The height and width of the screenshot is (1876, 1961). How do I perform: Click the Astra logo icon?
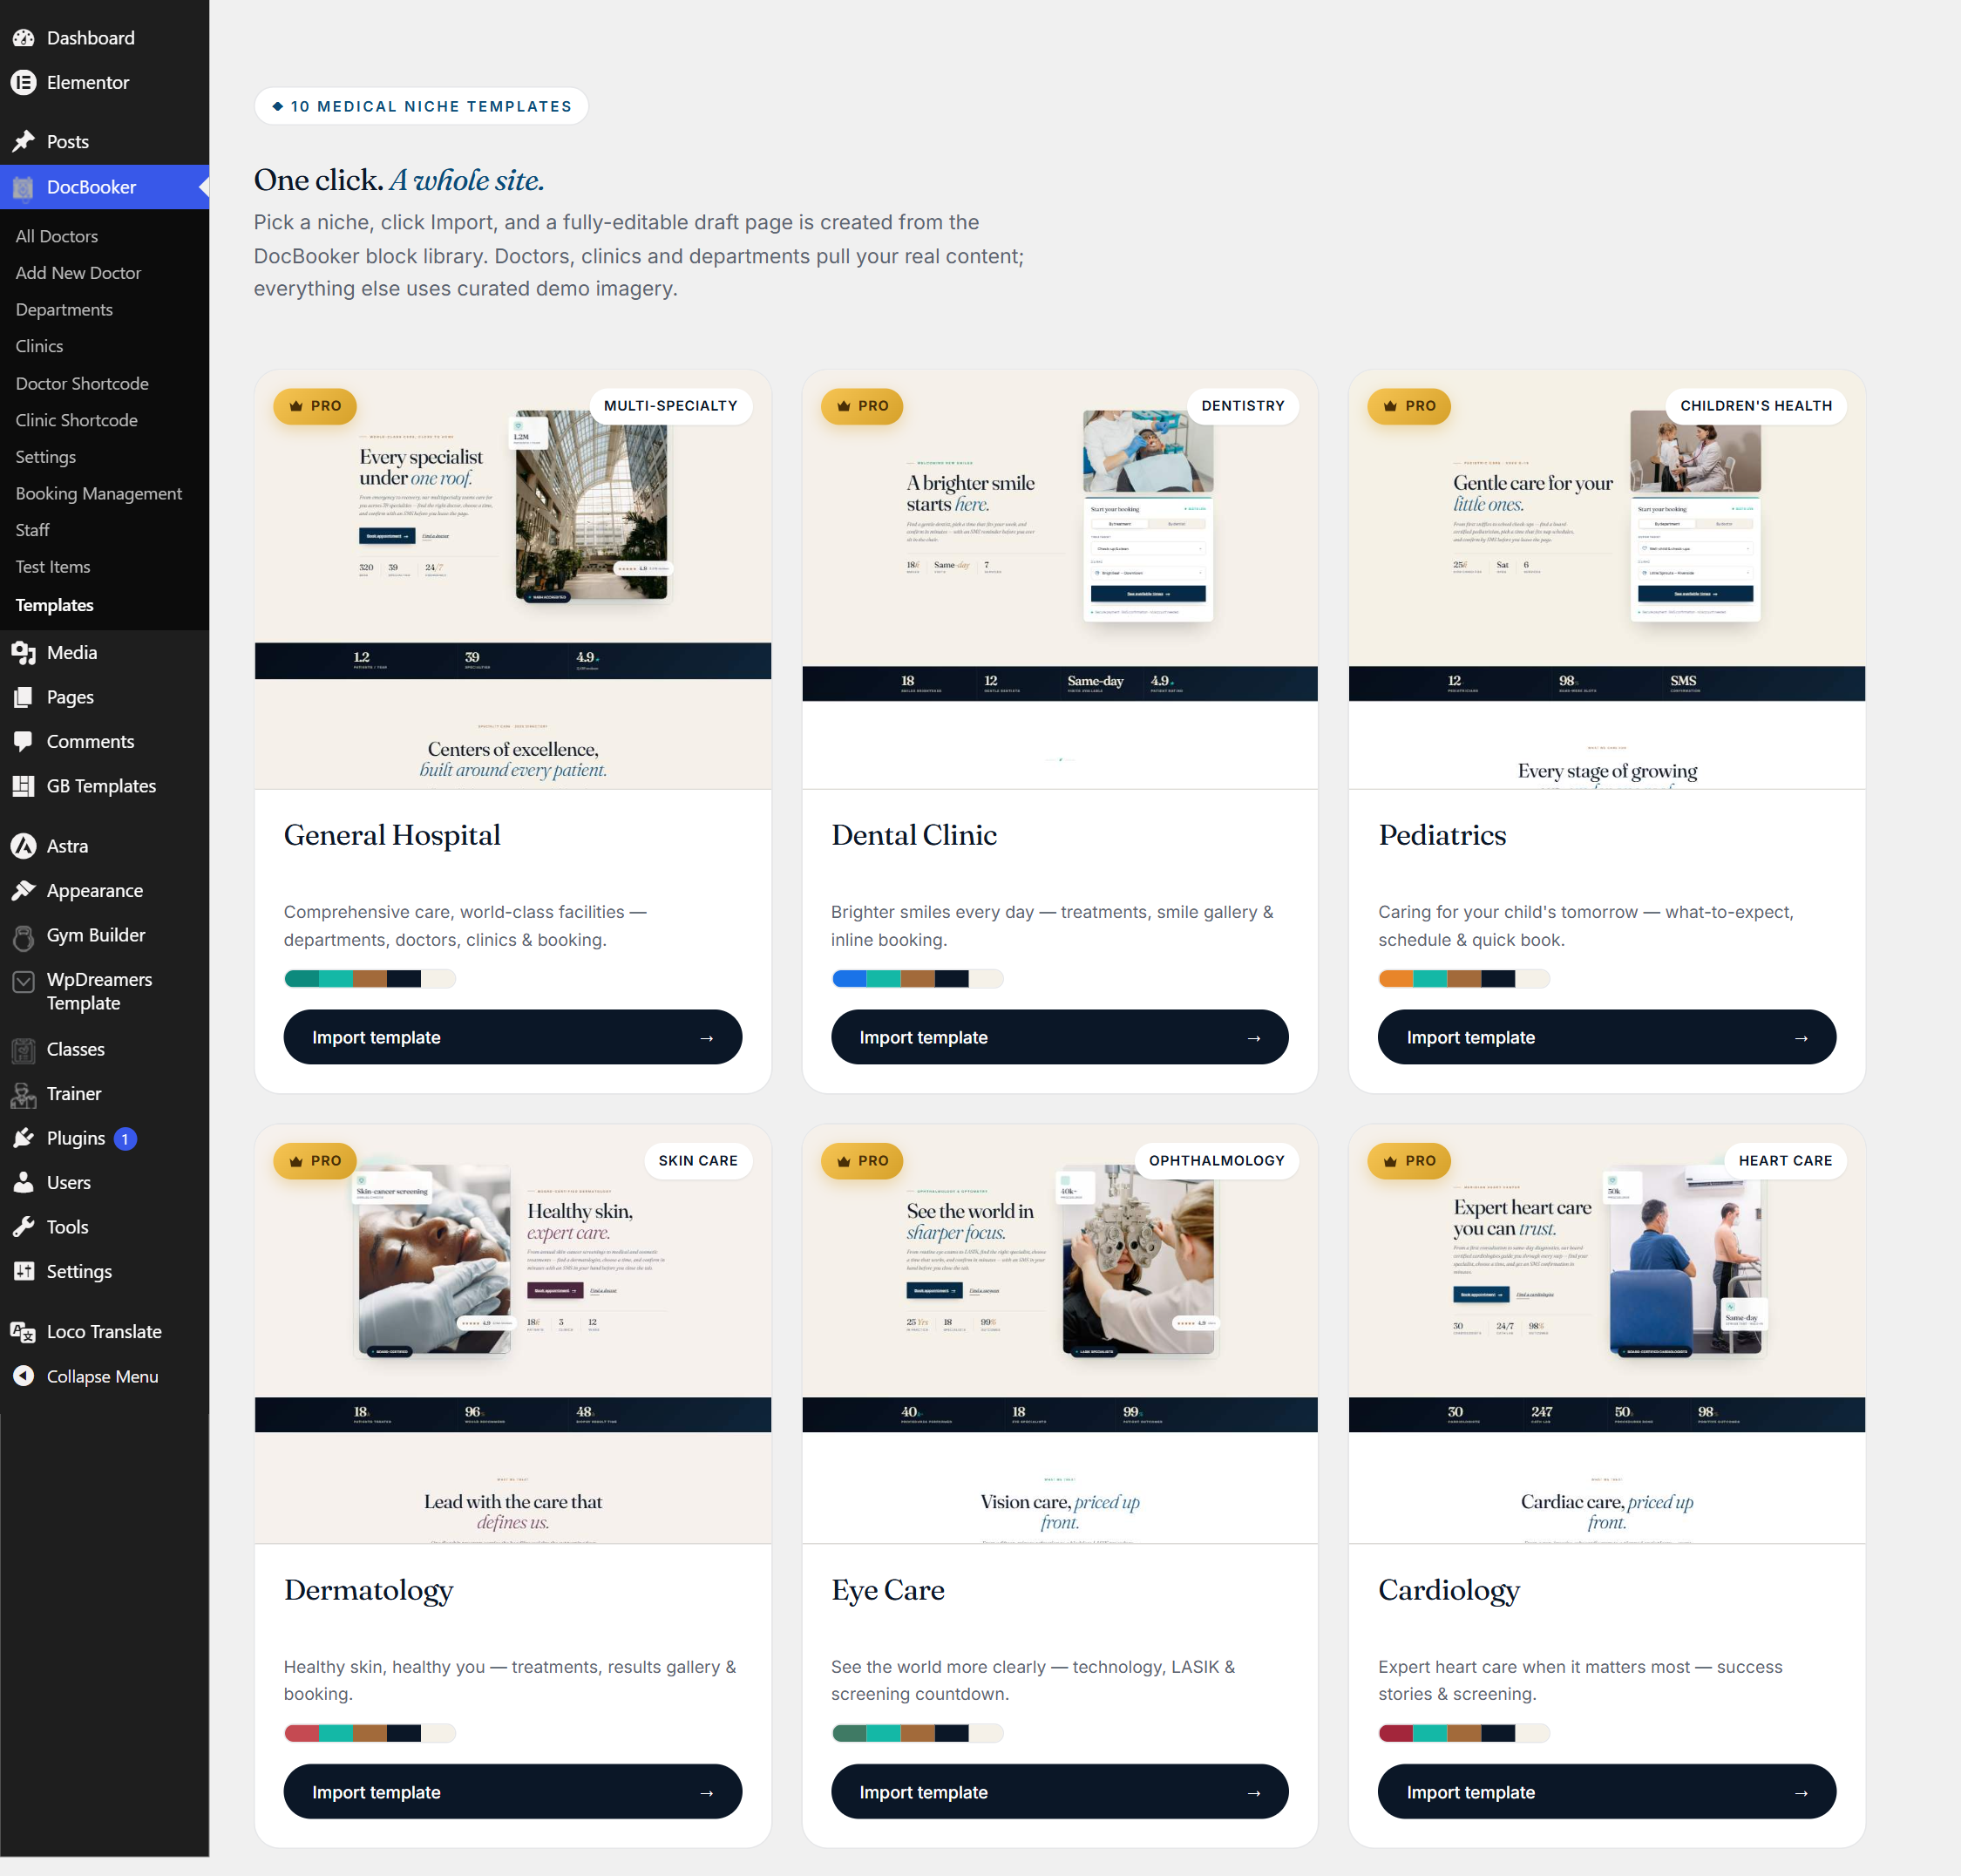pos(23,846)
